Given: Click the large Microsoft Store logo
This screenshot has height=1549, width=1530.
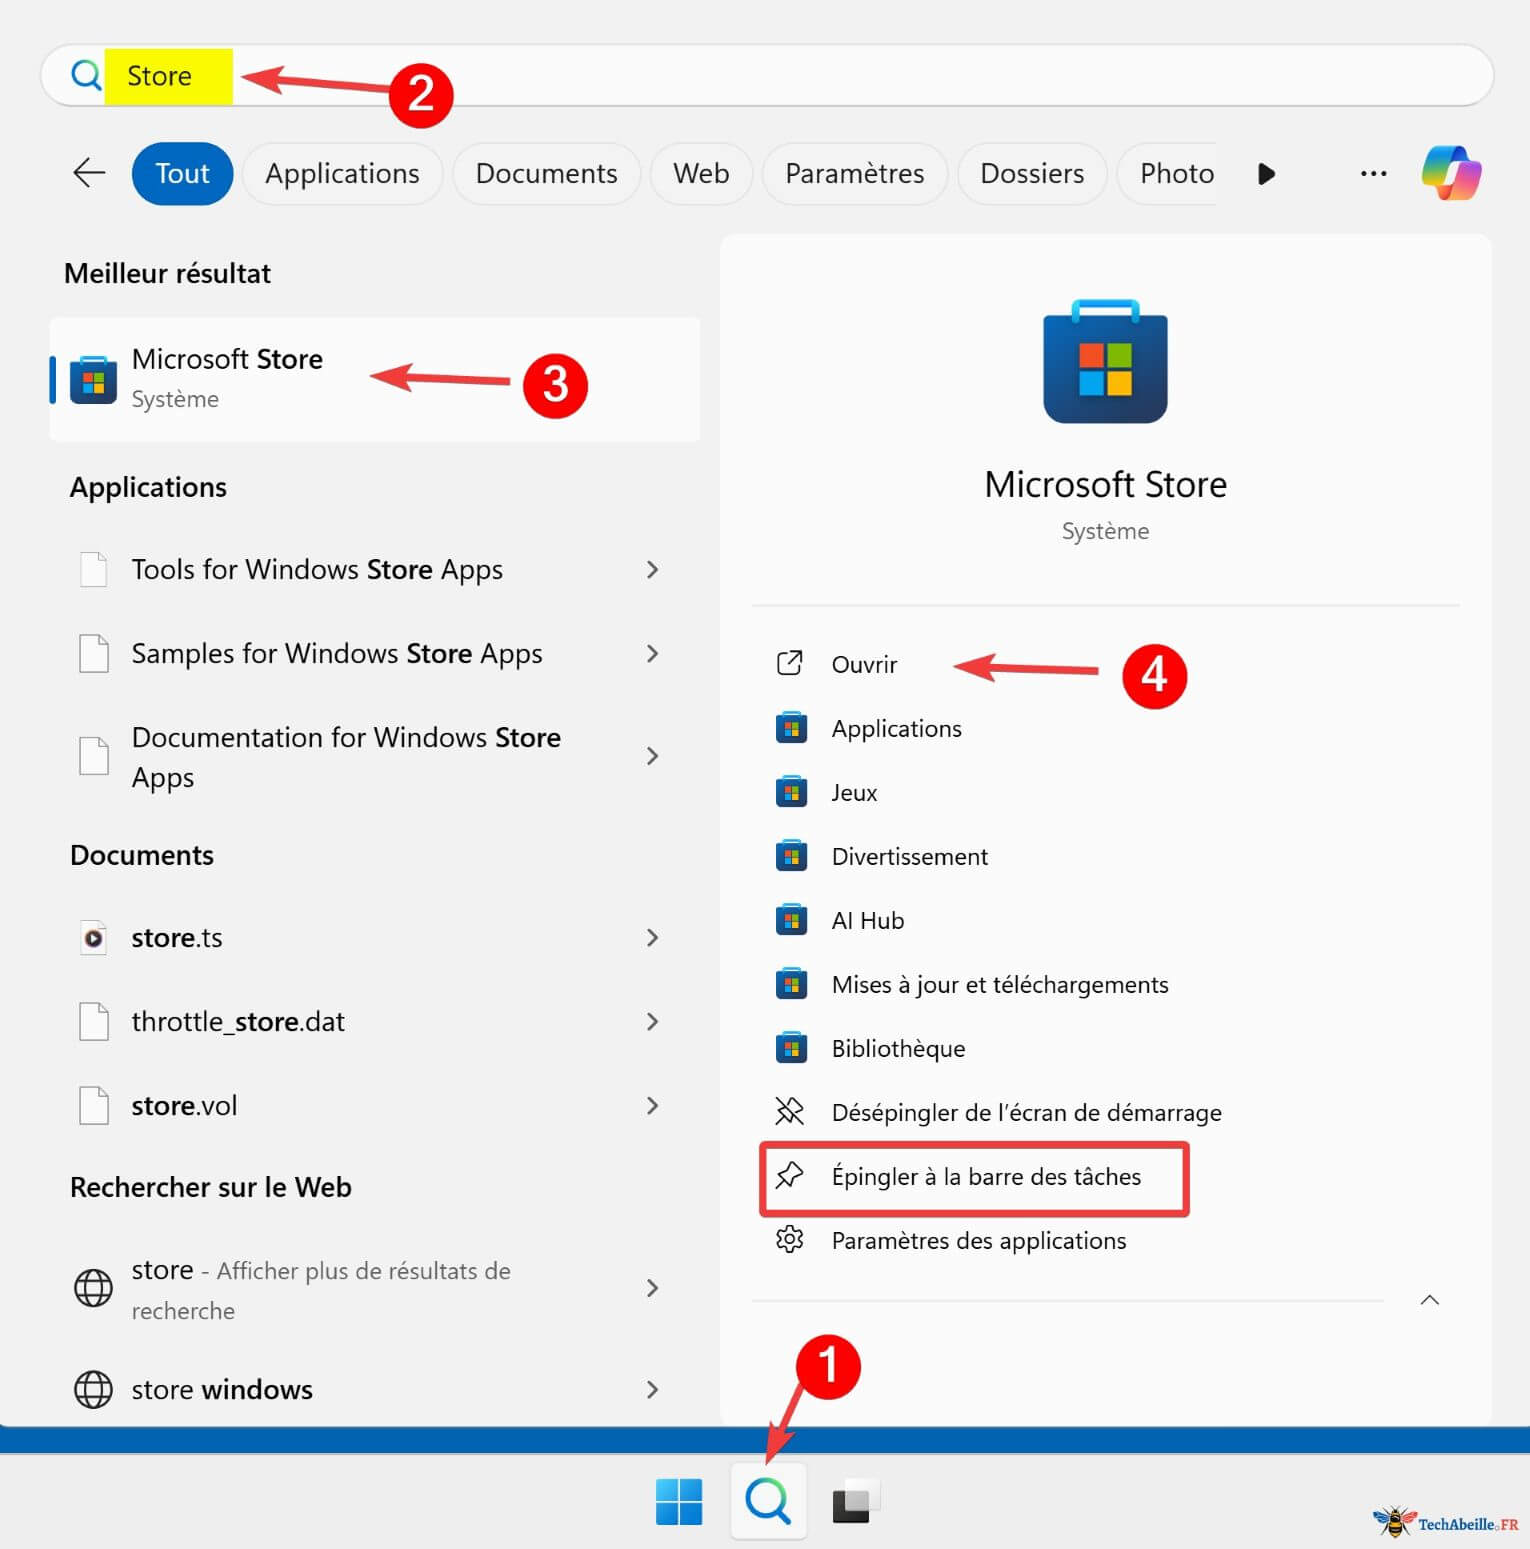Looking at the screenshot, I should [1105, 361].
